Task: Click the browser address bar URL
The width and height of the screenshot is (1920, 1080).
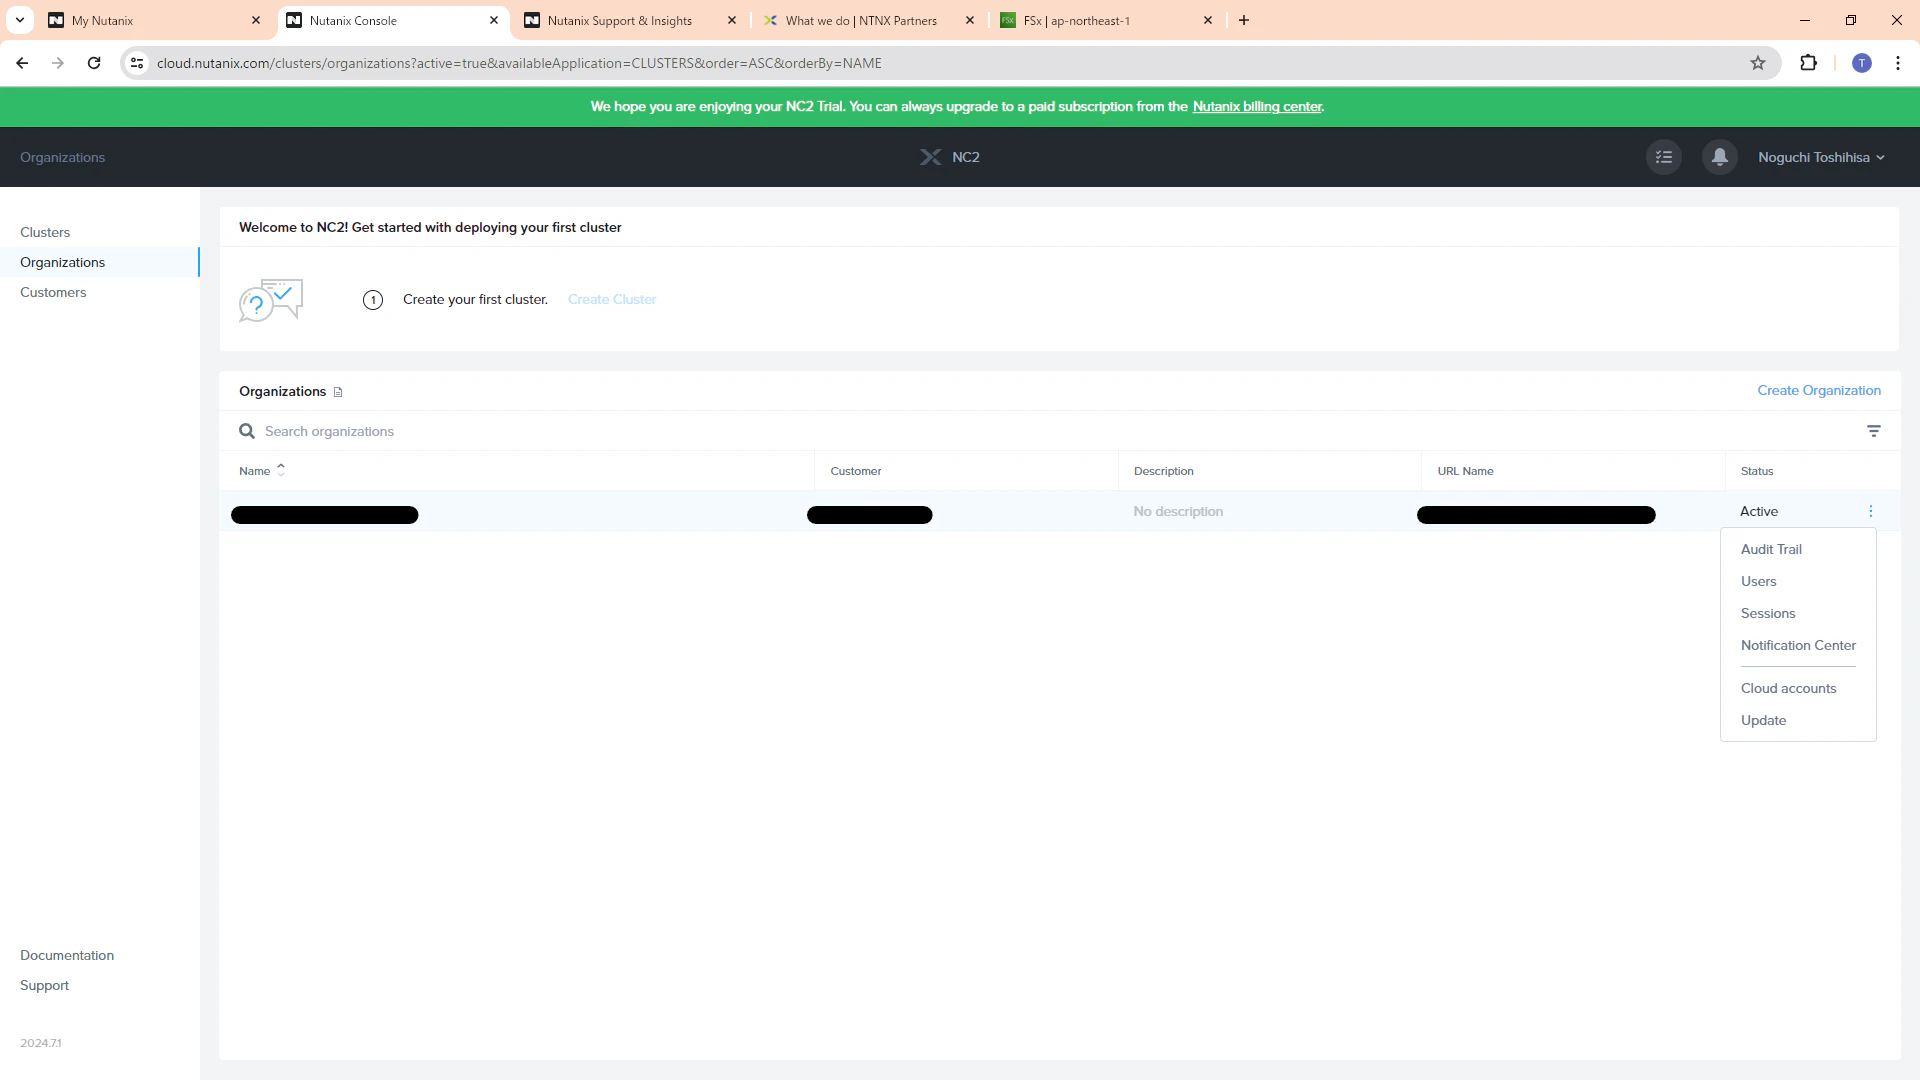Action: coord(519,63)
